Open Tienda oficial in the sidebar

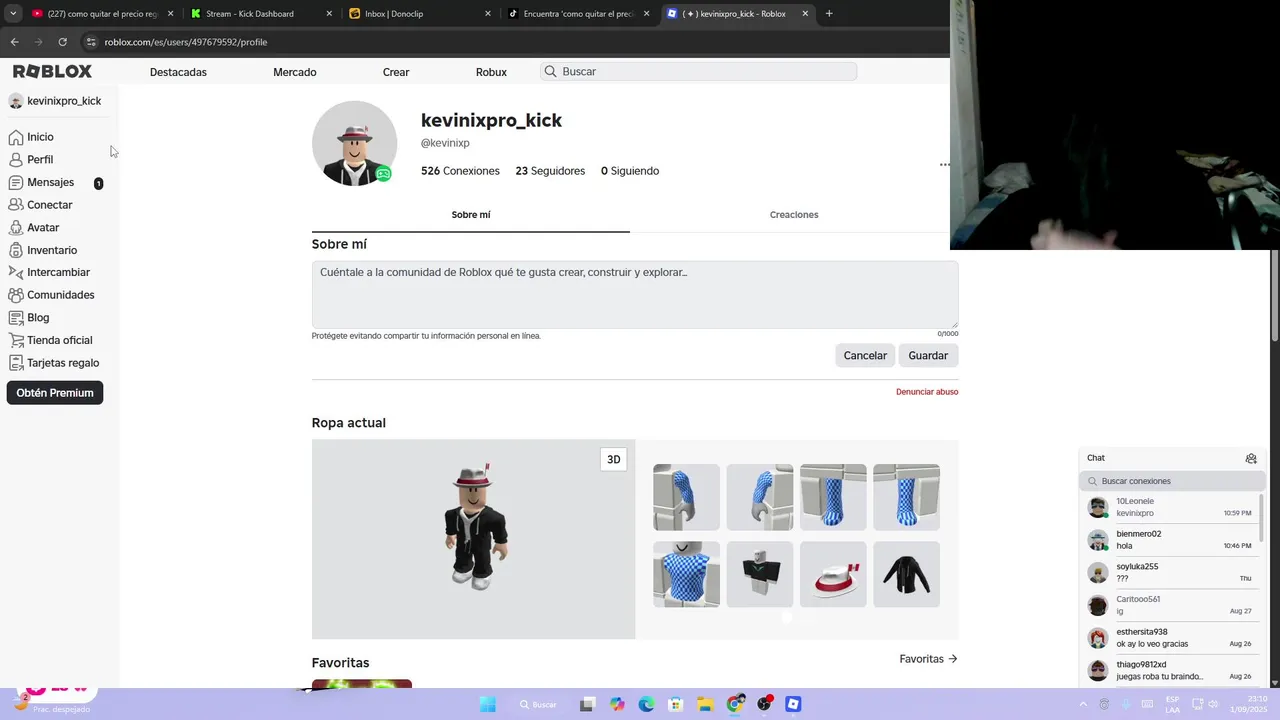[x=50, y=341]
